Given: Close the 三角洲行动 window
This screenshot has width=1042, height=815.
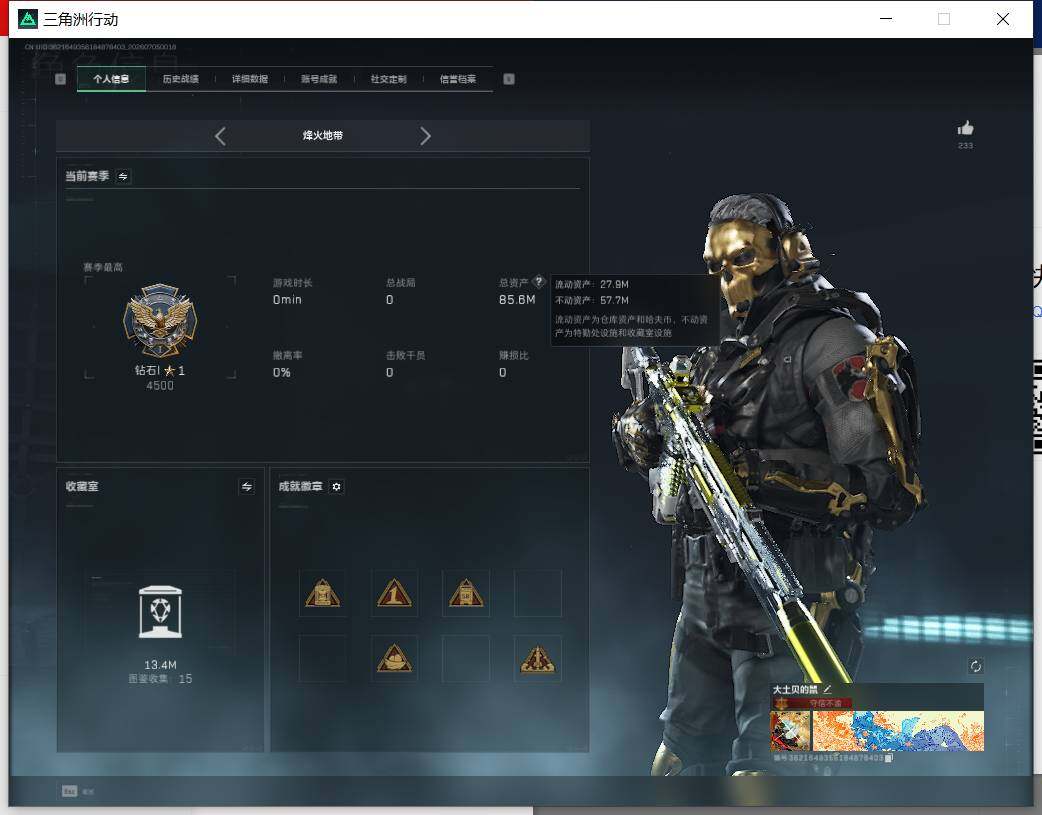Looking at the screenshot, I should (x=1003, y=19).
